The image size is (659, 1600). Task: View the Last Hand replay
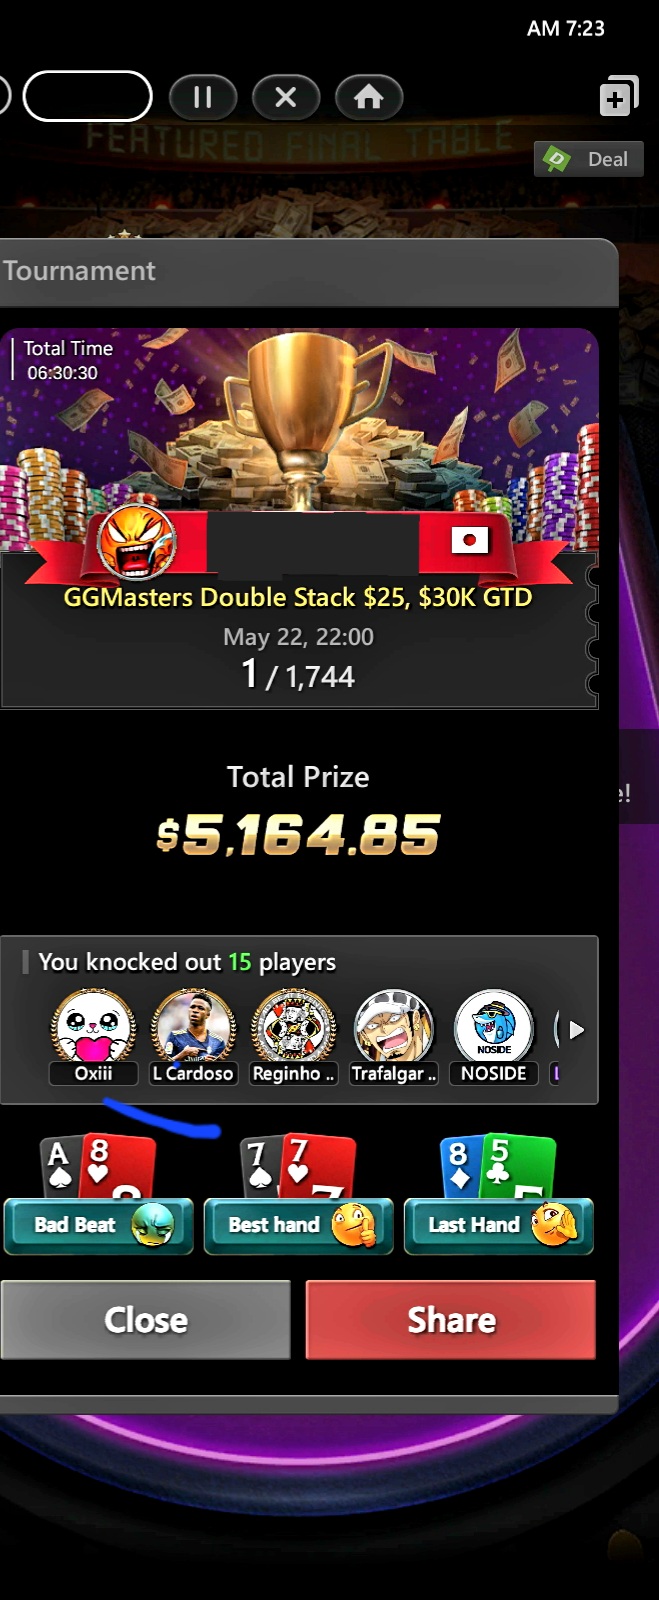(x=498, y=1225)
